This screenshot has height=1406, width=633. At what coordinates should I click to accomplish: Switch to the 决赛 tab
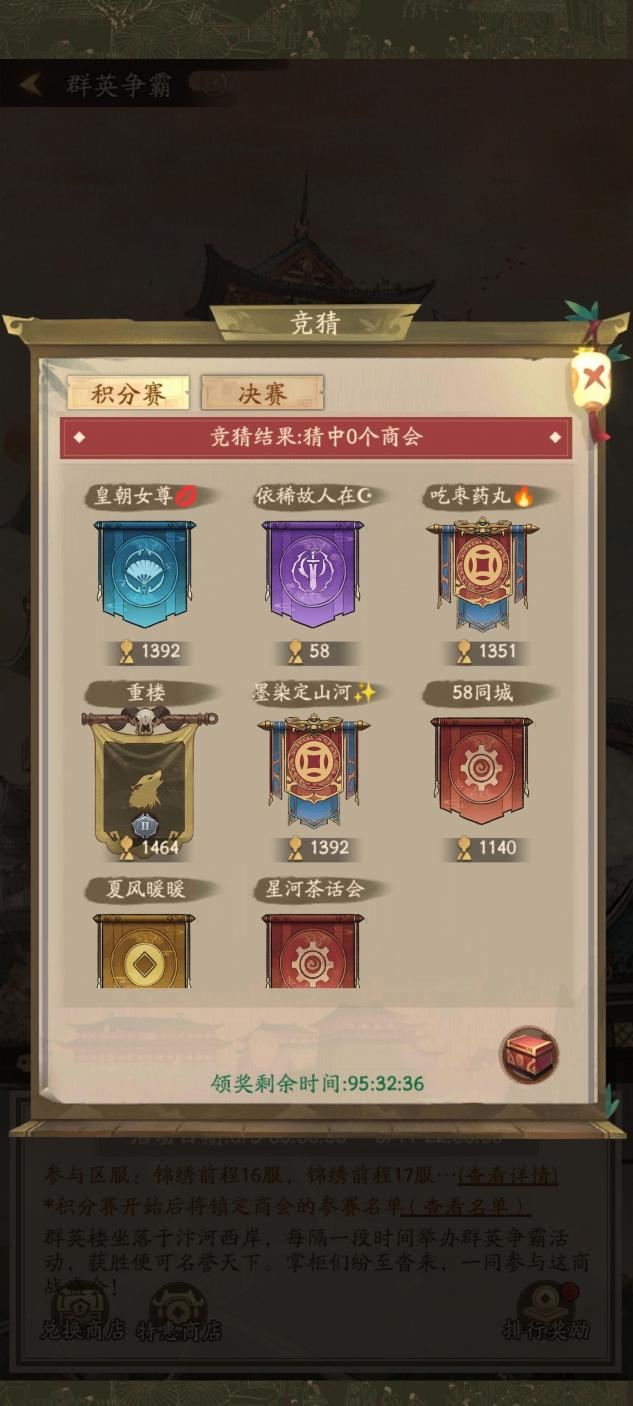coord(262,394)
